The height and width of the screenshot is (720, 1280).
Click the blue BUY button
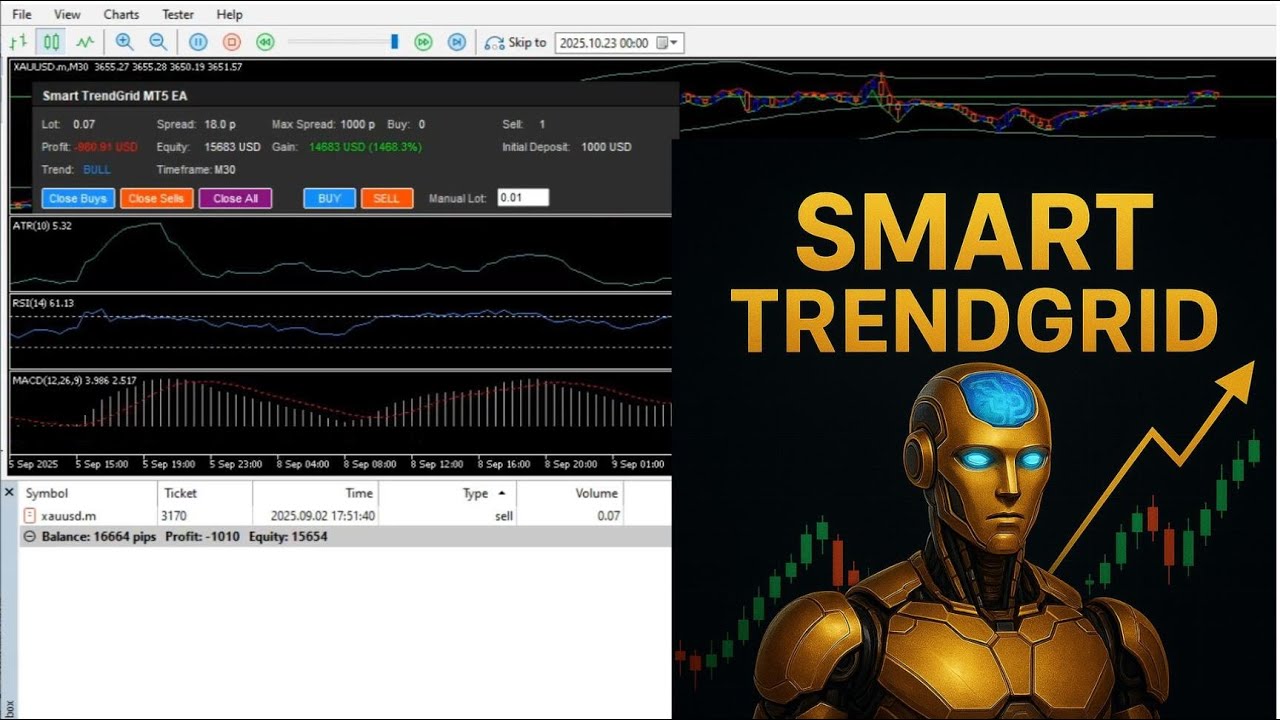pyautogui.click(x=329, y=198)
